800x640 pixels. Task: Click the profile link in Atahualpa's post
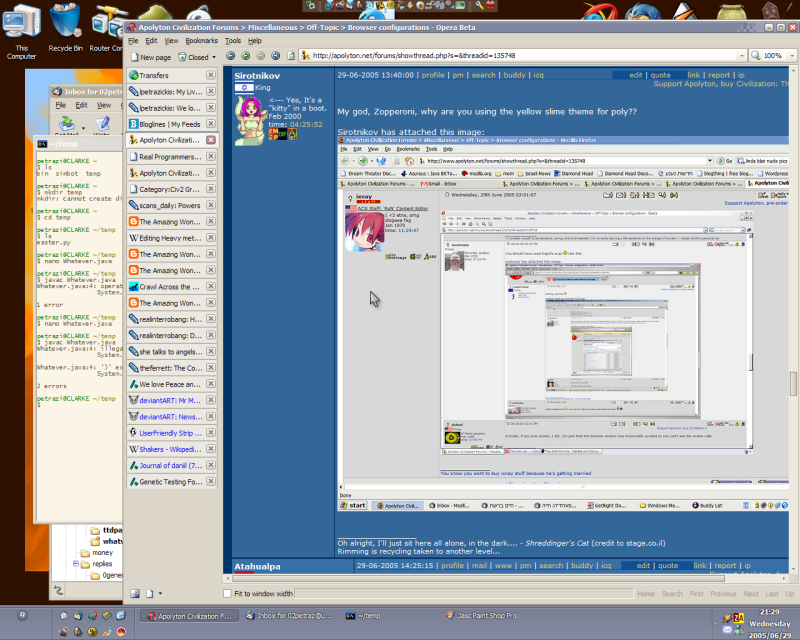point(453,566)
